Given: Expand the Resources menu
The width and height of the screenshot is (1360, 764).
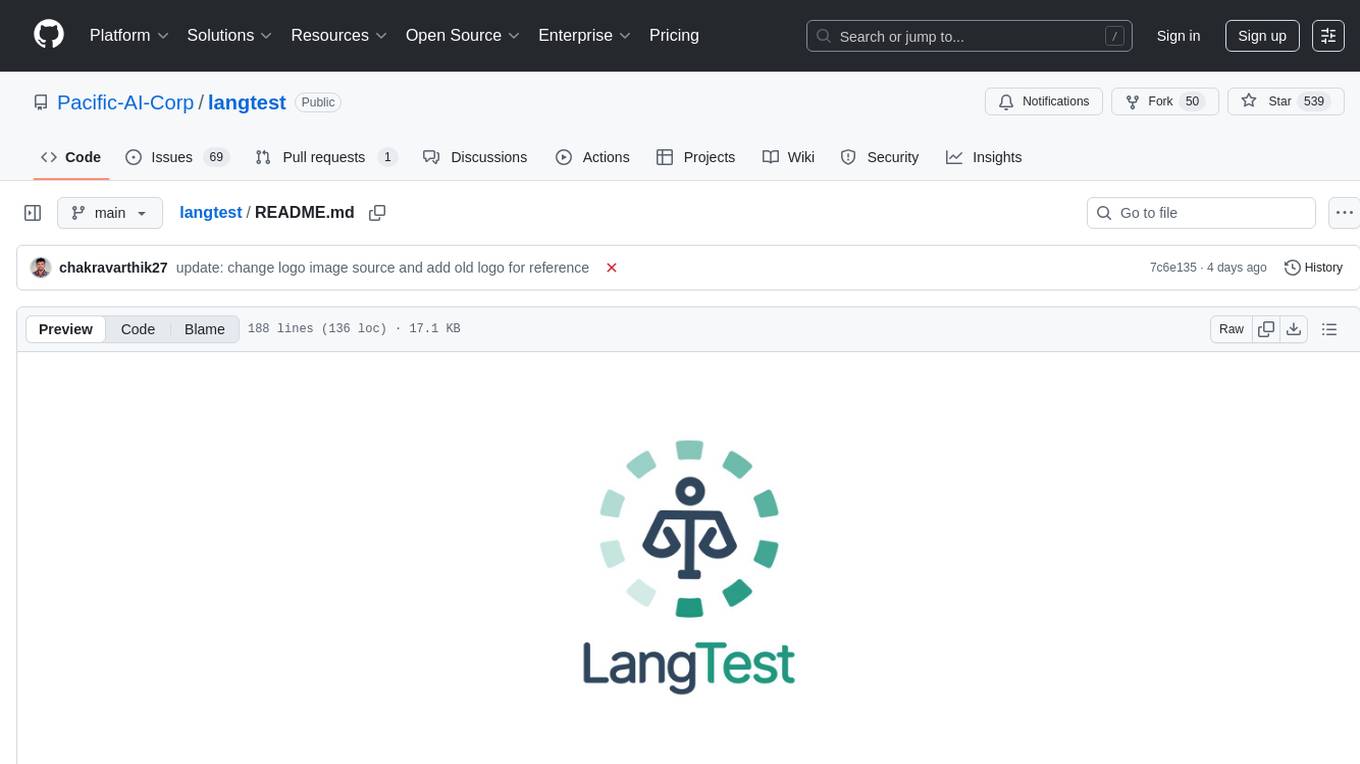Looking at the screenshot, I should pos(339,35).
